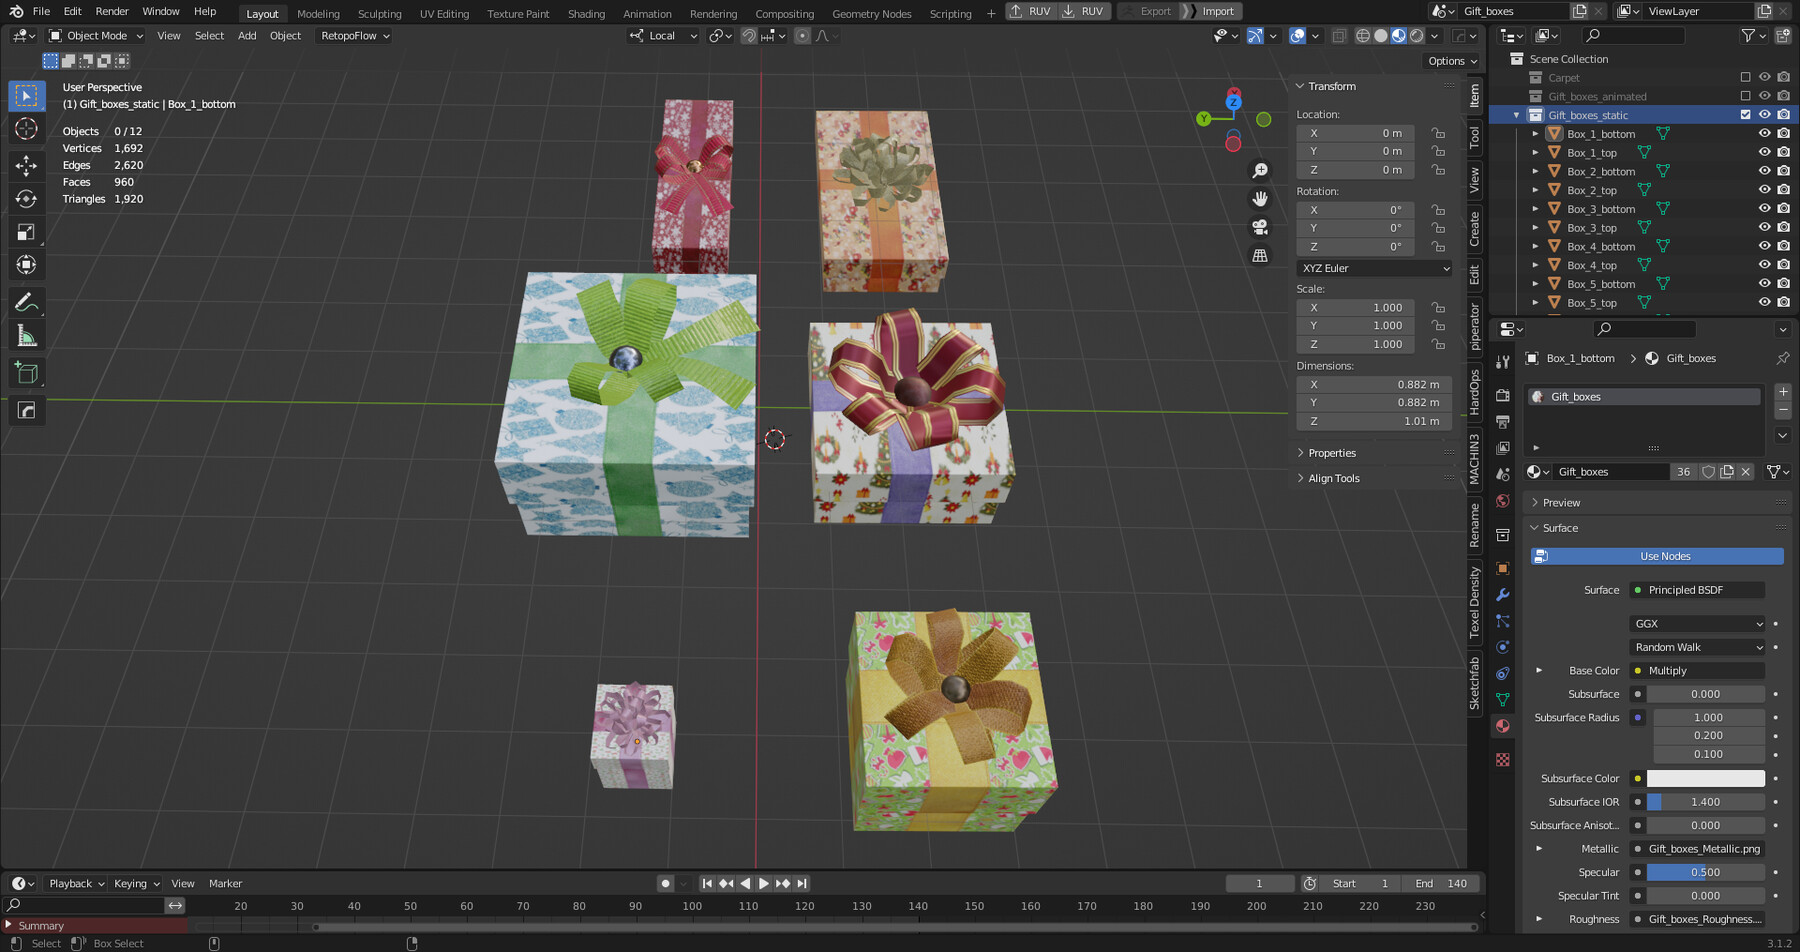Expand Box_2_bottom in the outliner
This screenshot has width=1800, height=952.
(x=1535, y=171)
